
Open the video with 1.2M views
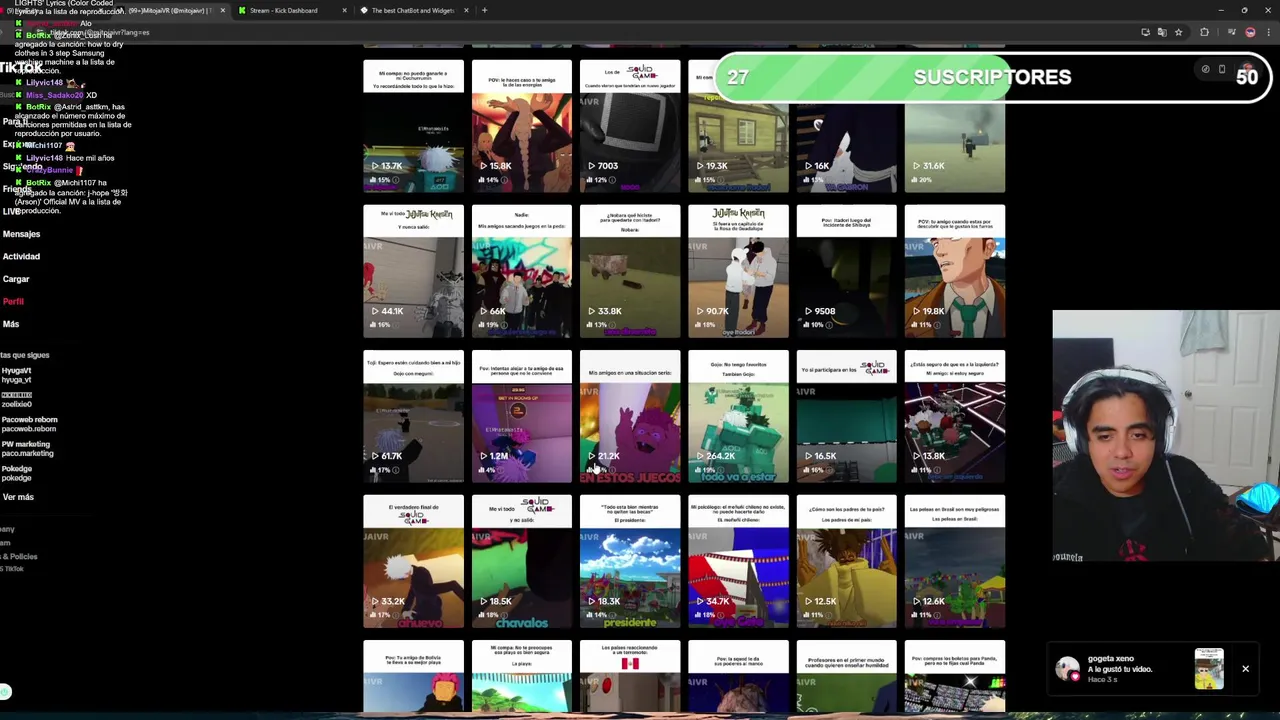521,416
